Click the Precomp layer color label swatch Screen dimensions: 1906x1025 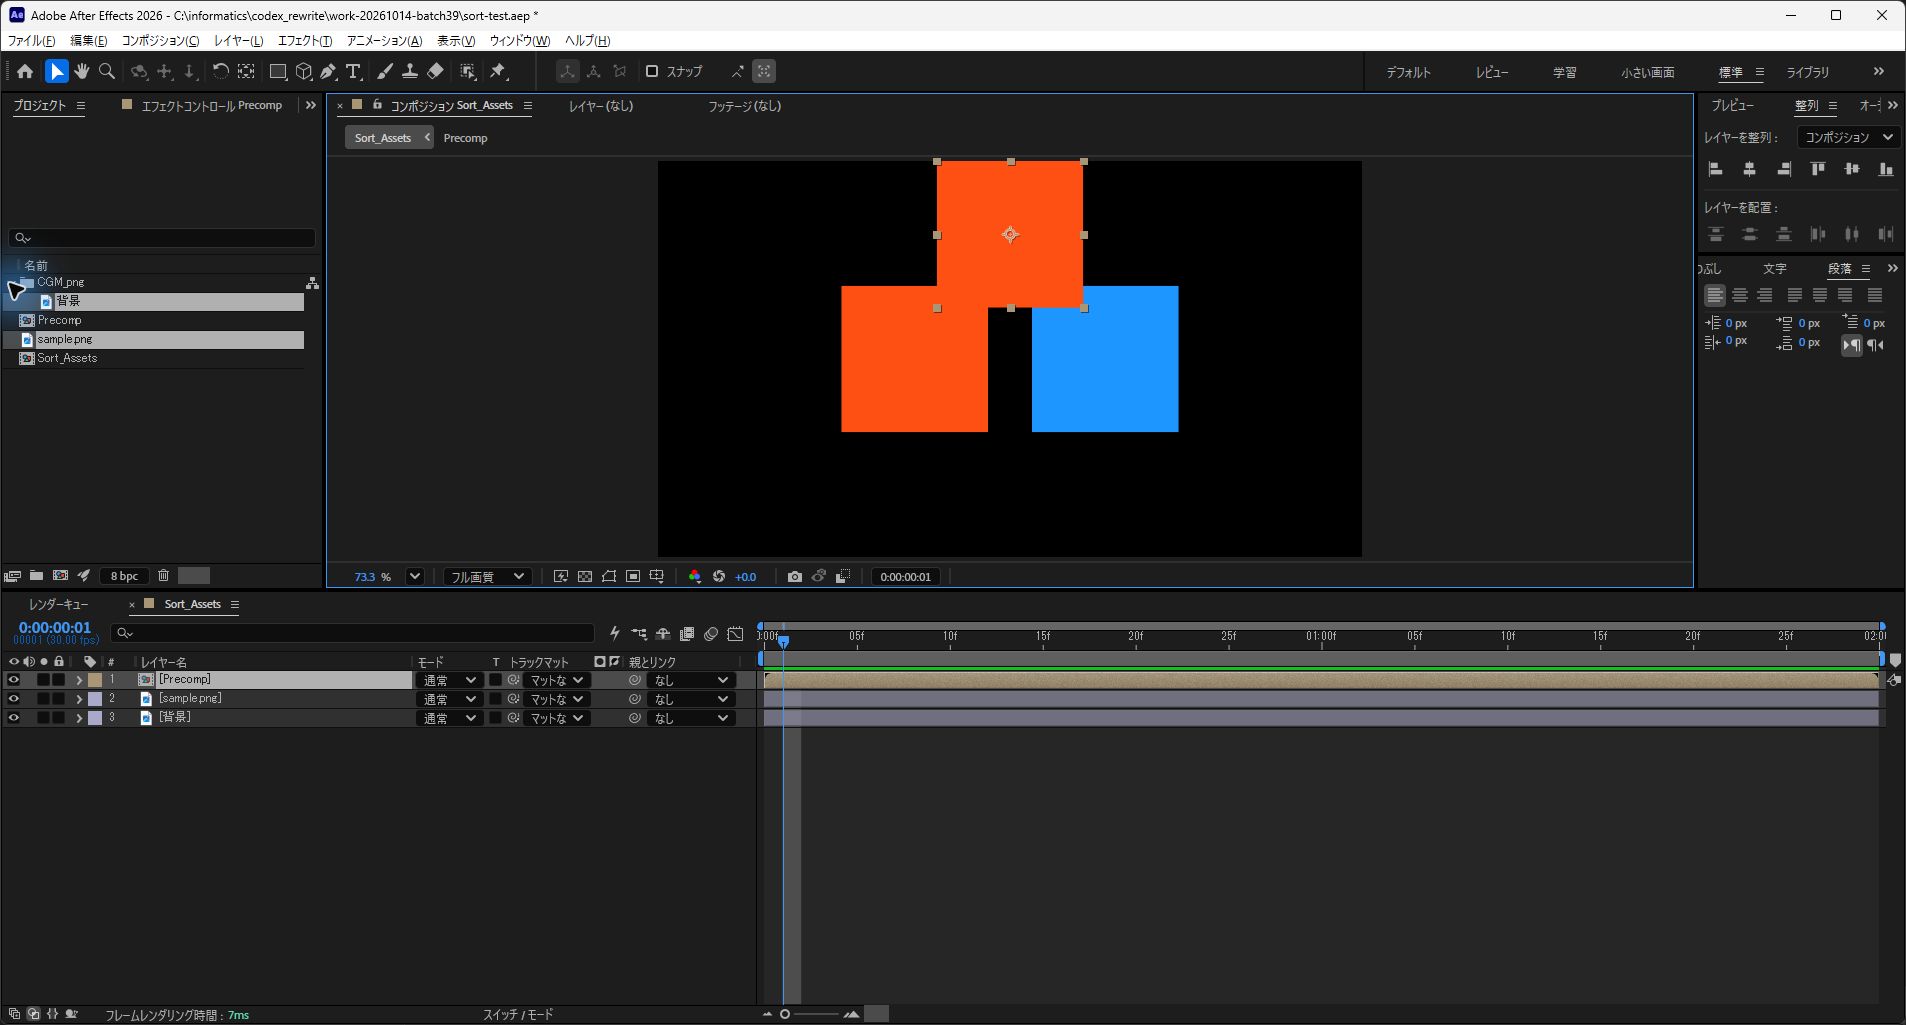[95, 680]
